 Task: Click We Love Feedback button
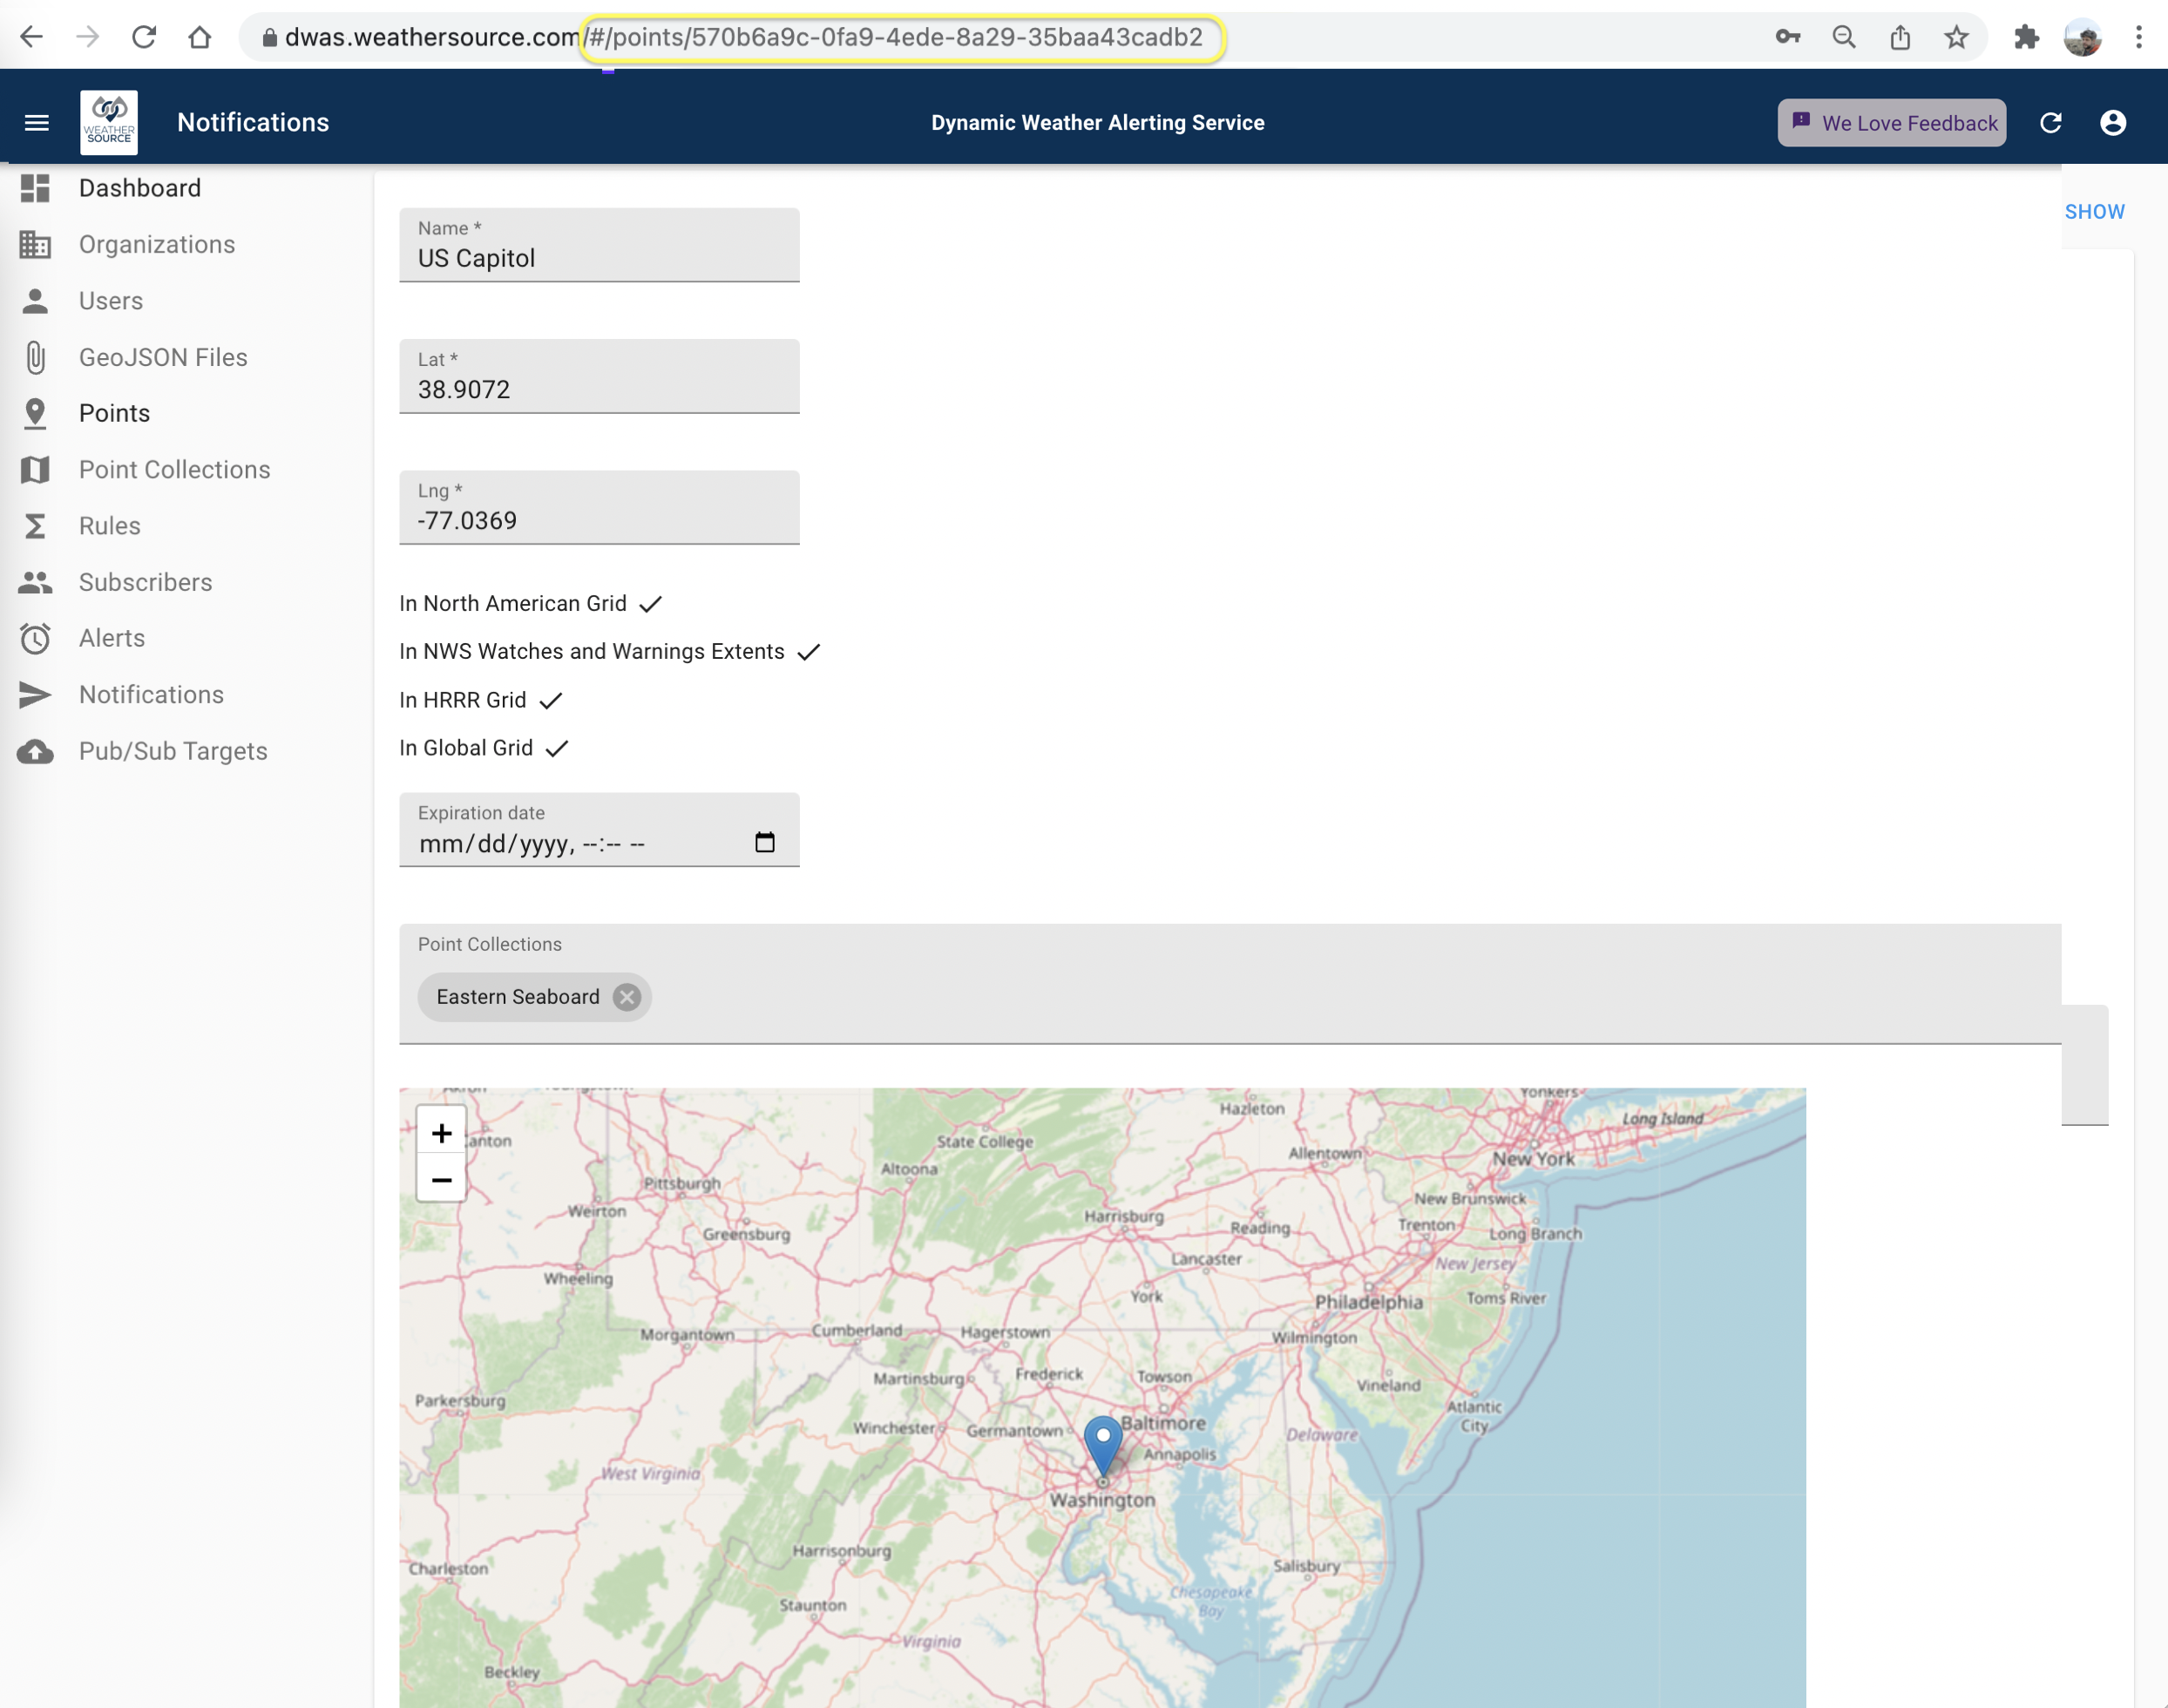click(1894, 121)
